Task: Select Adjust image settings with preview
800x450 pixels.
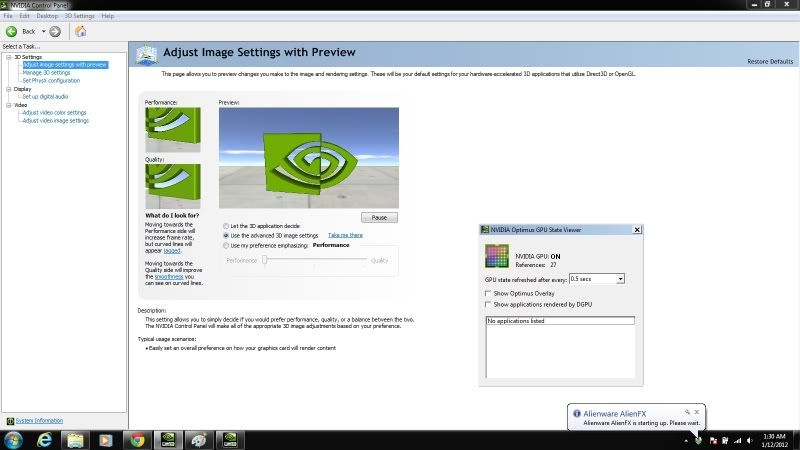Action: [x=65, y=65]
